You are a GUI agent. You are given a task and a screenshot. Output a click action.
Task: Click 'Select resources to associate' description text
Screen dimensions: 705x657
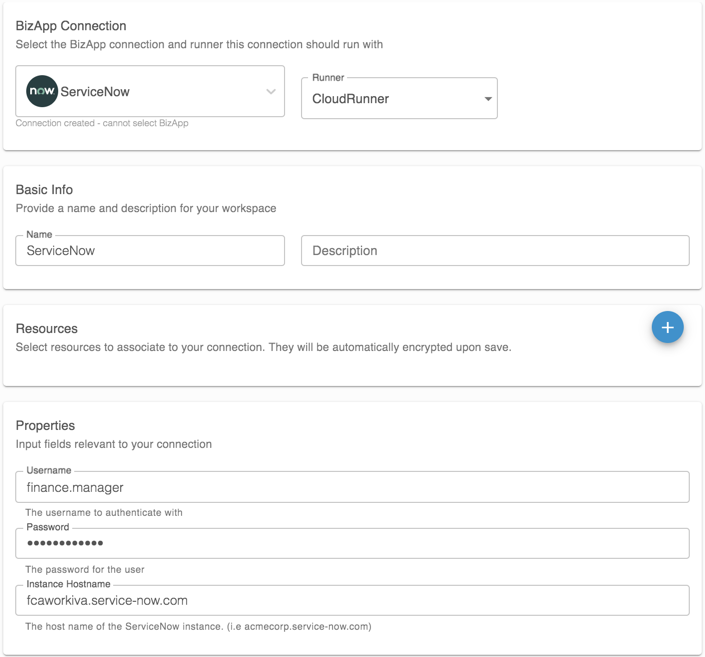263,348
